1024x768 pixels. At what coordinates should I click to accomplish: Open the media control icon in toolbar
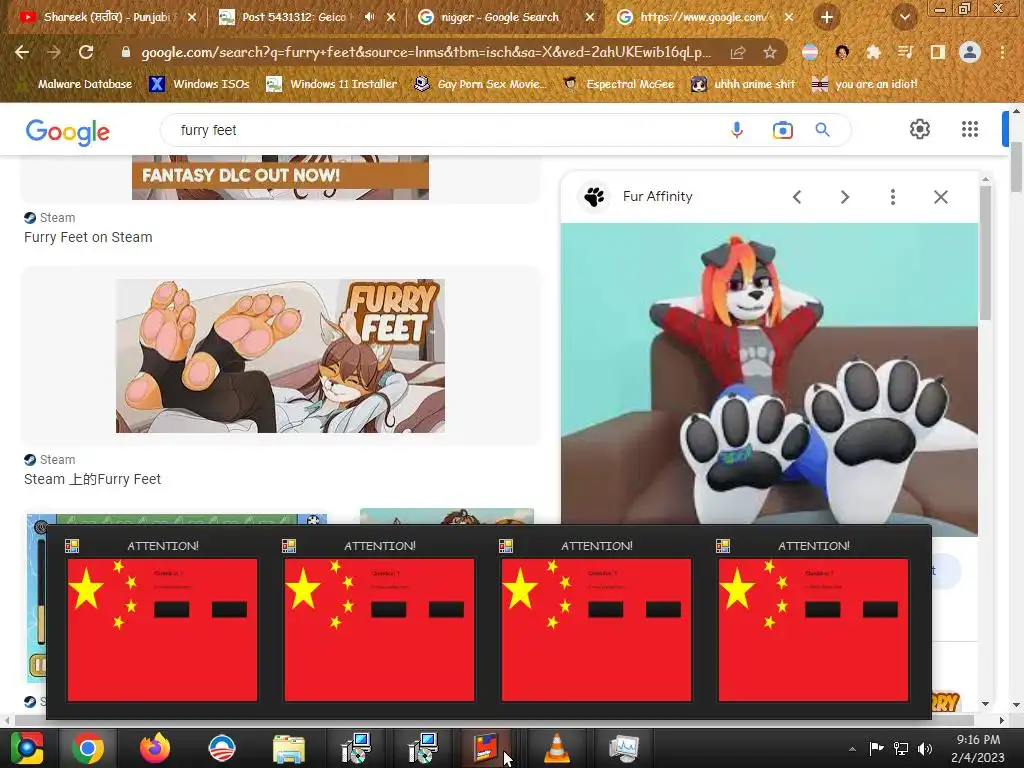905,52
